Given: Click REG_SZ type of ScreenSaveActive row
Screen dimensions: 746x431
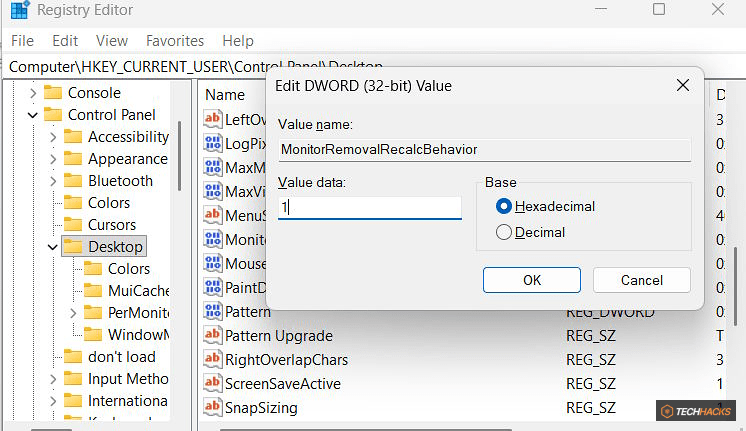Looking at the screenshot, I should (x=591, y=383).
